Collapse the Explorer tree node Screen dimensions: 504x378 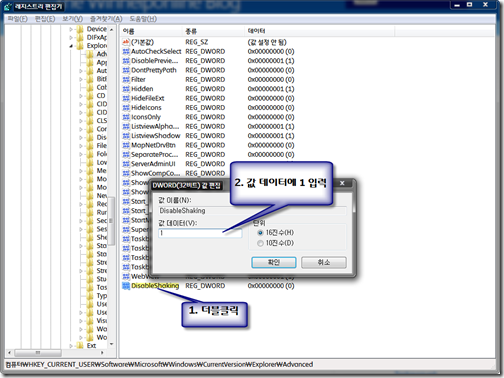coord(71,46)
